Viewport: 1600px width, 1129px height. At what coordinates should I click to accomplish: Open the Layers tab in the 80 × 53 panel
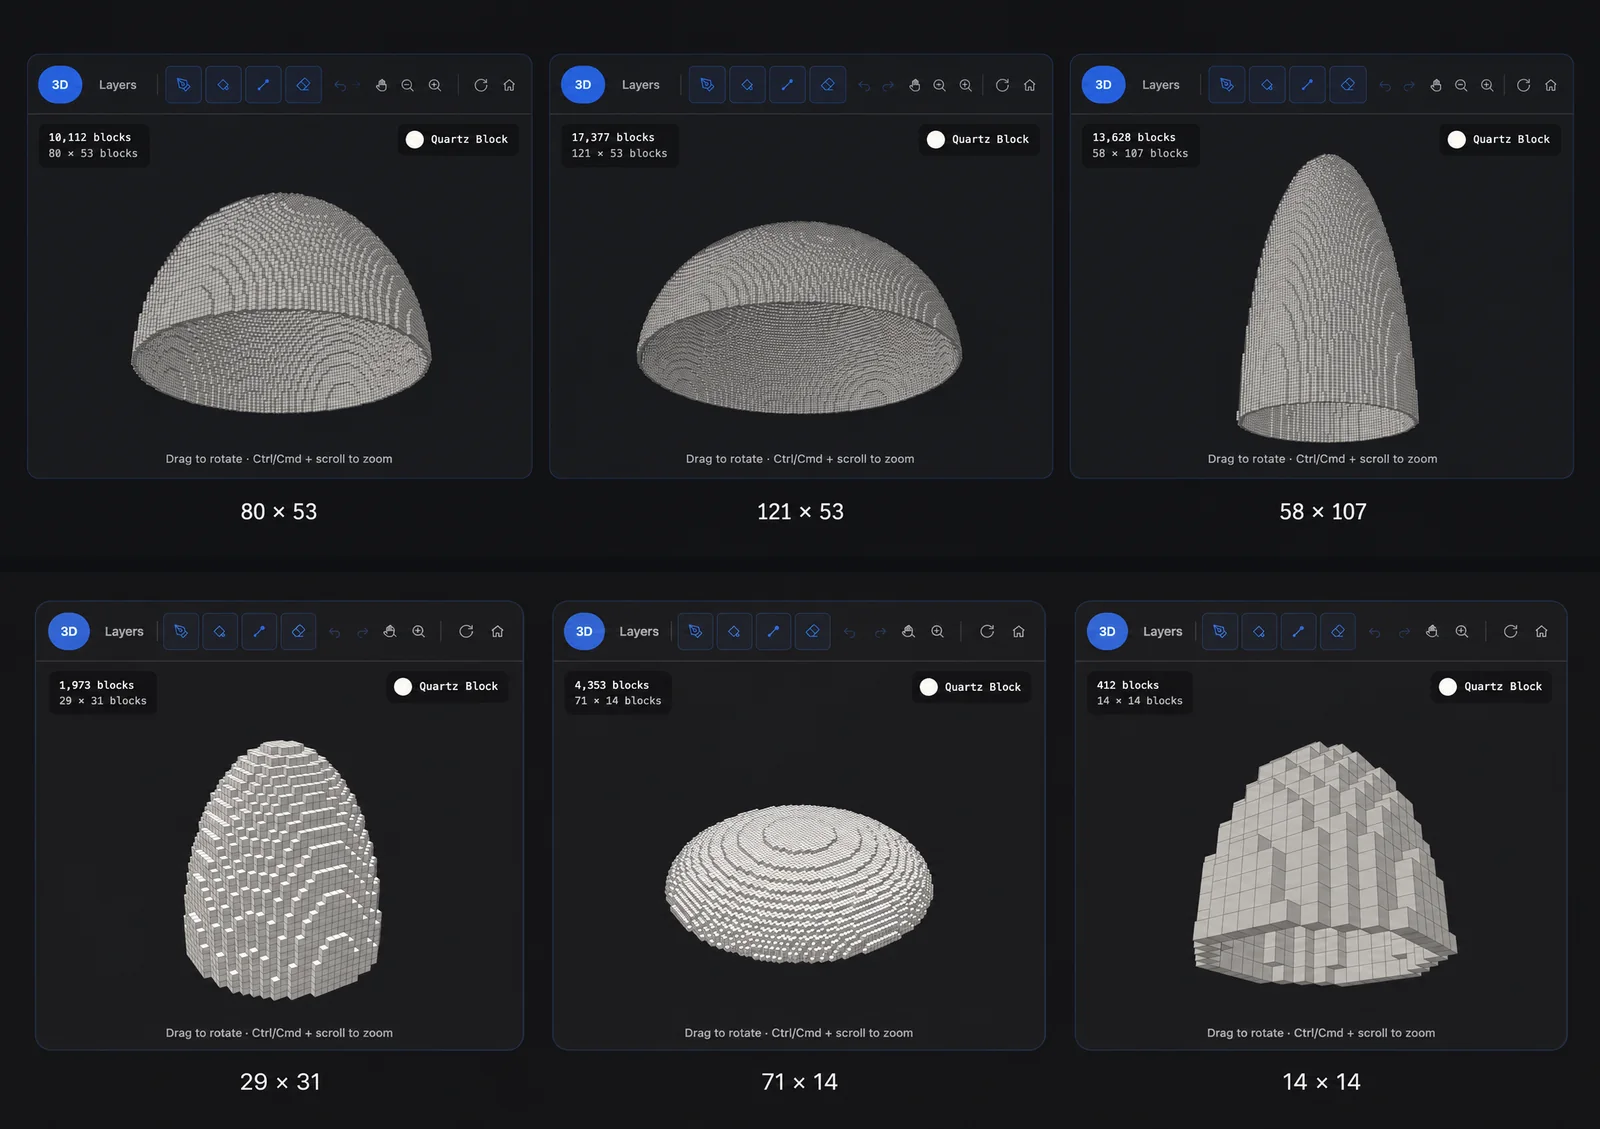pos(118,85)
